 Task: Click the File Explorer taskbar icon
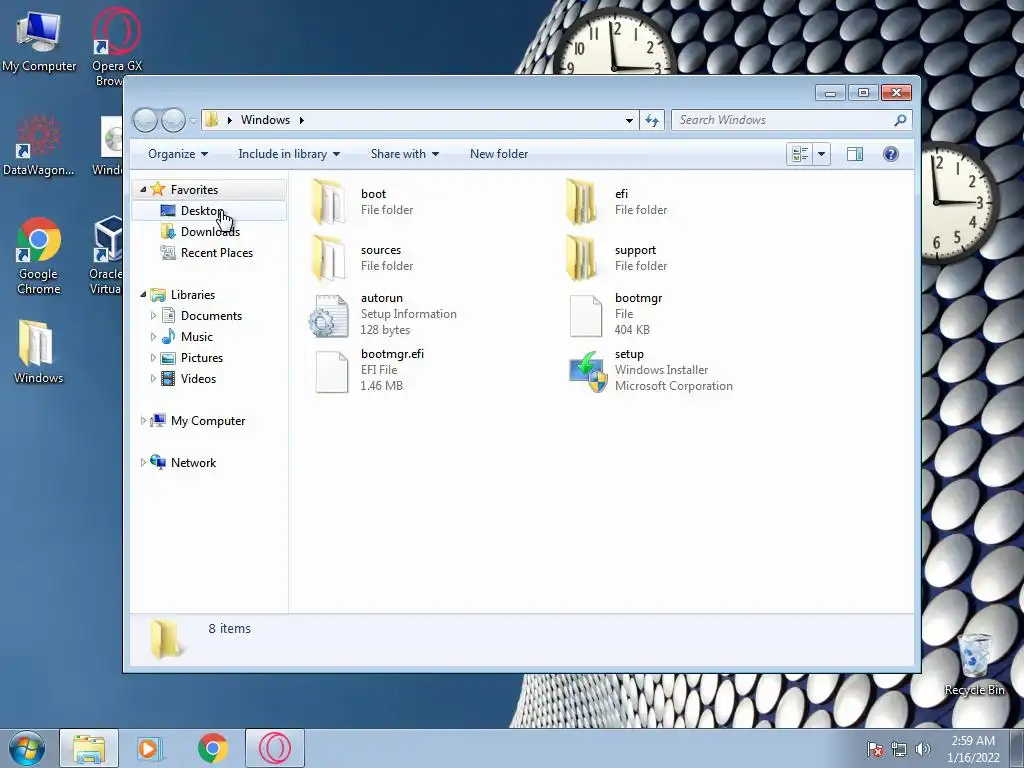(89, 748)
